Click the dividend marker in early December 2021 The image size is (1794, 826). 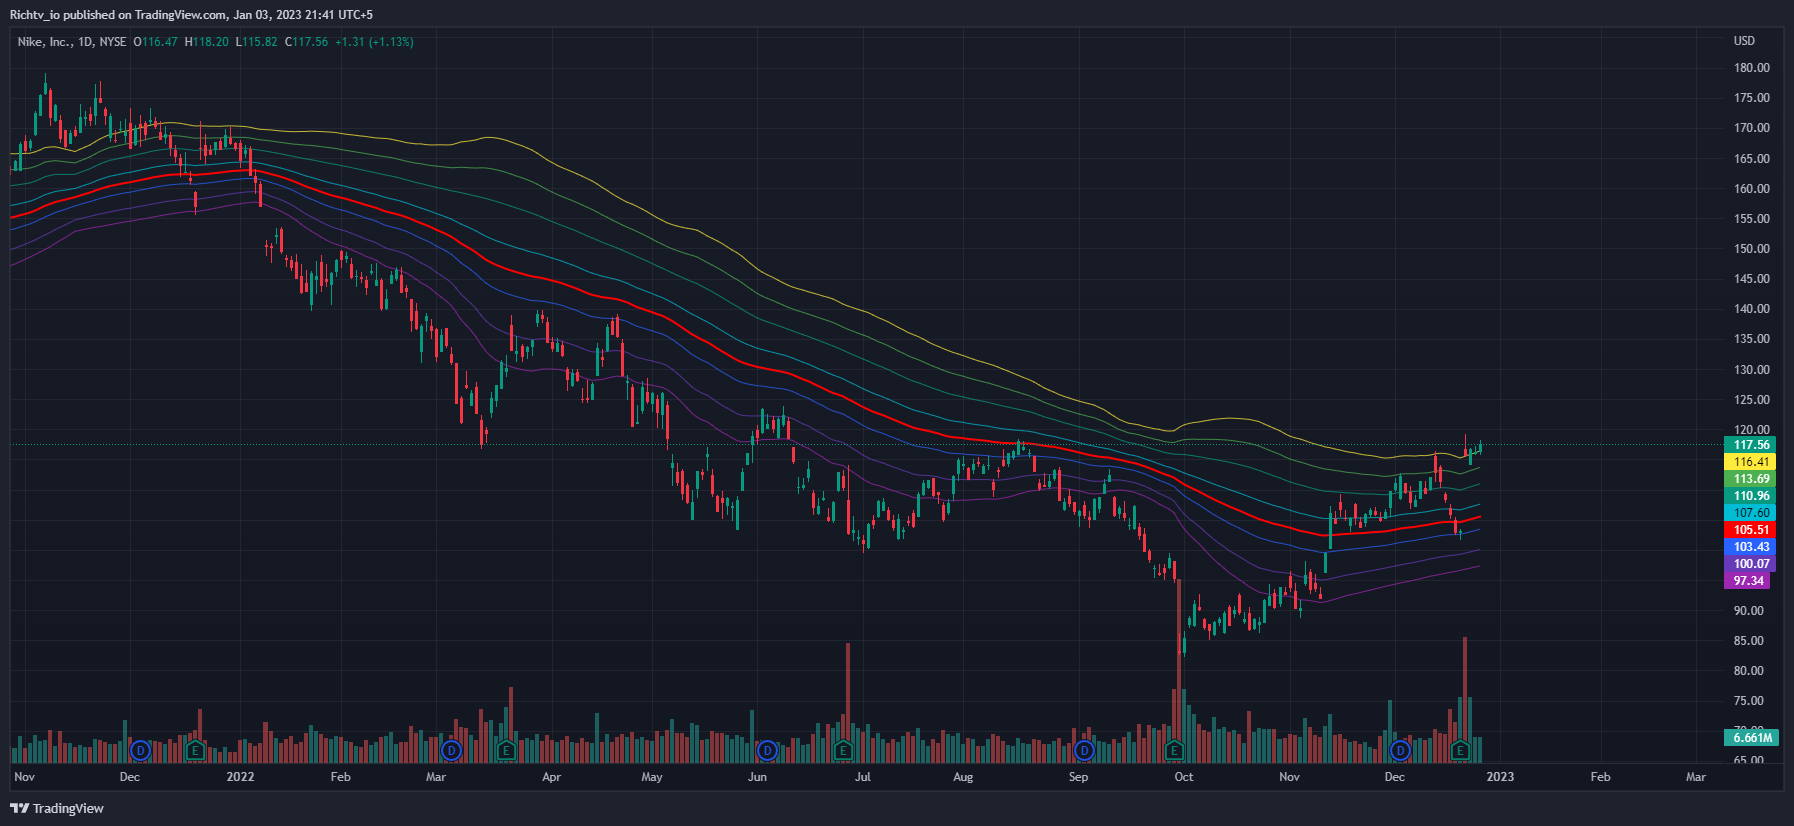tap(140, 750)
